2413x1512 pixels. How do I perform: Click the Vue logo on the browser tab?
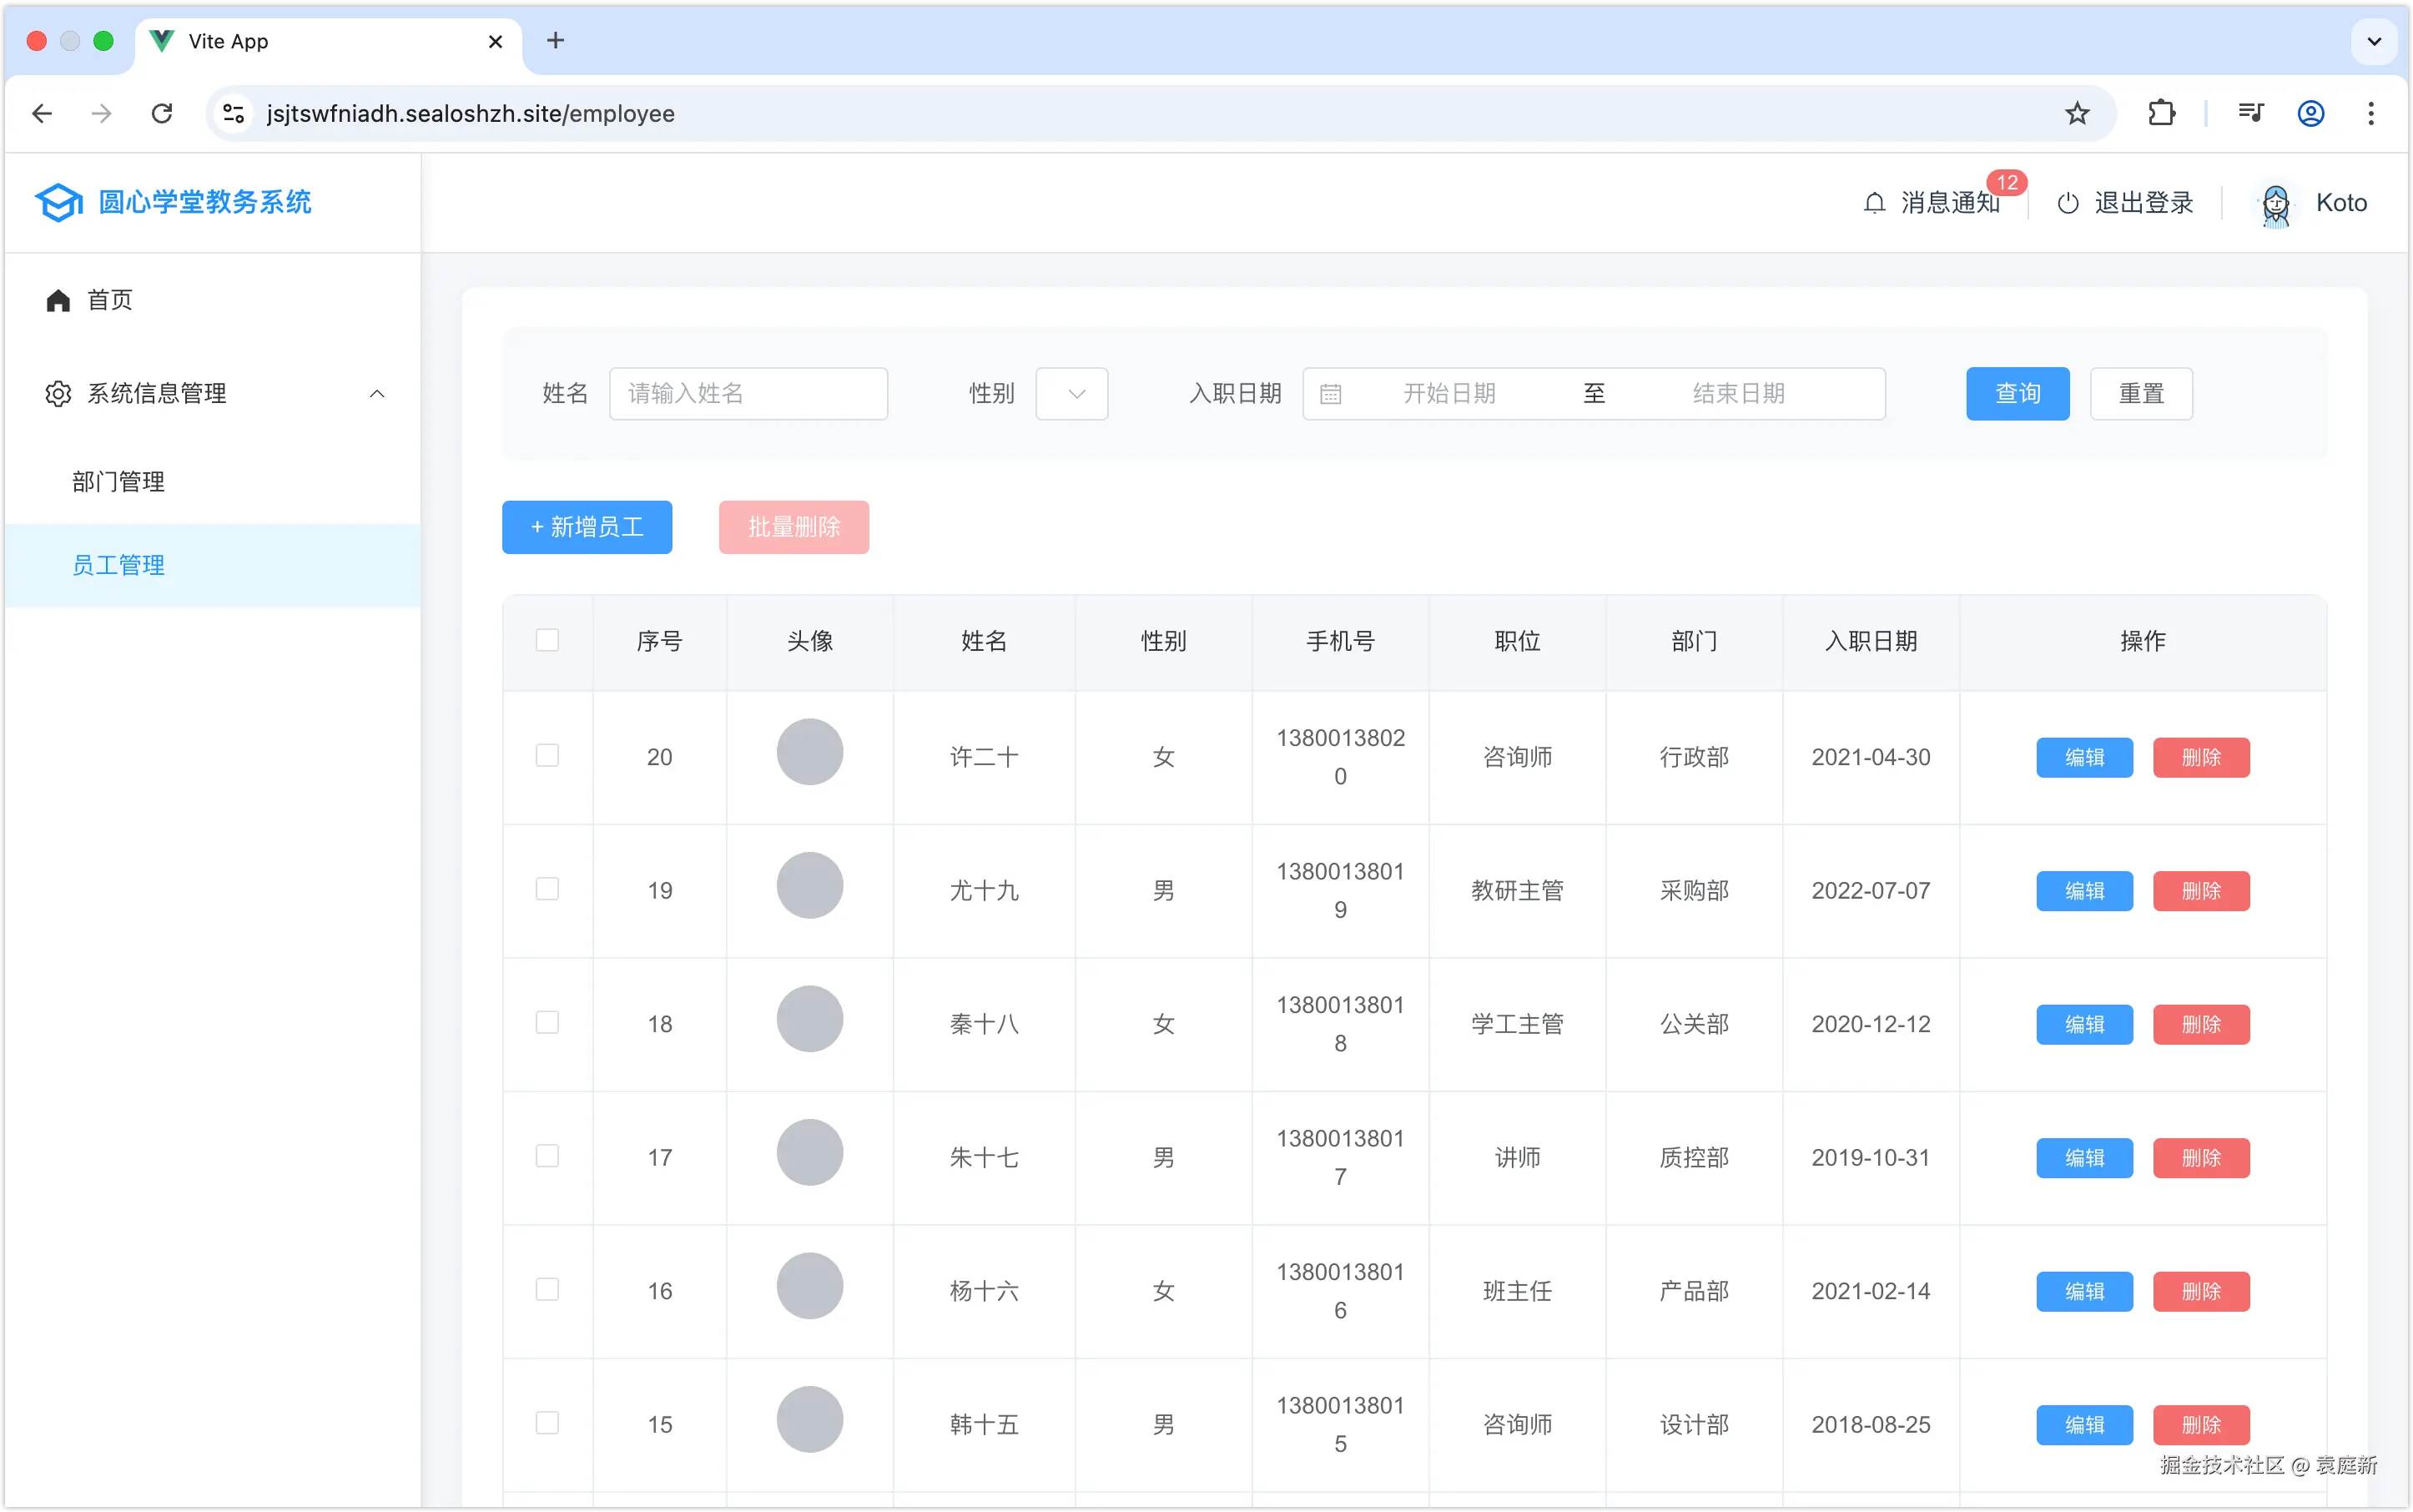[161, 41]
